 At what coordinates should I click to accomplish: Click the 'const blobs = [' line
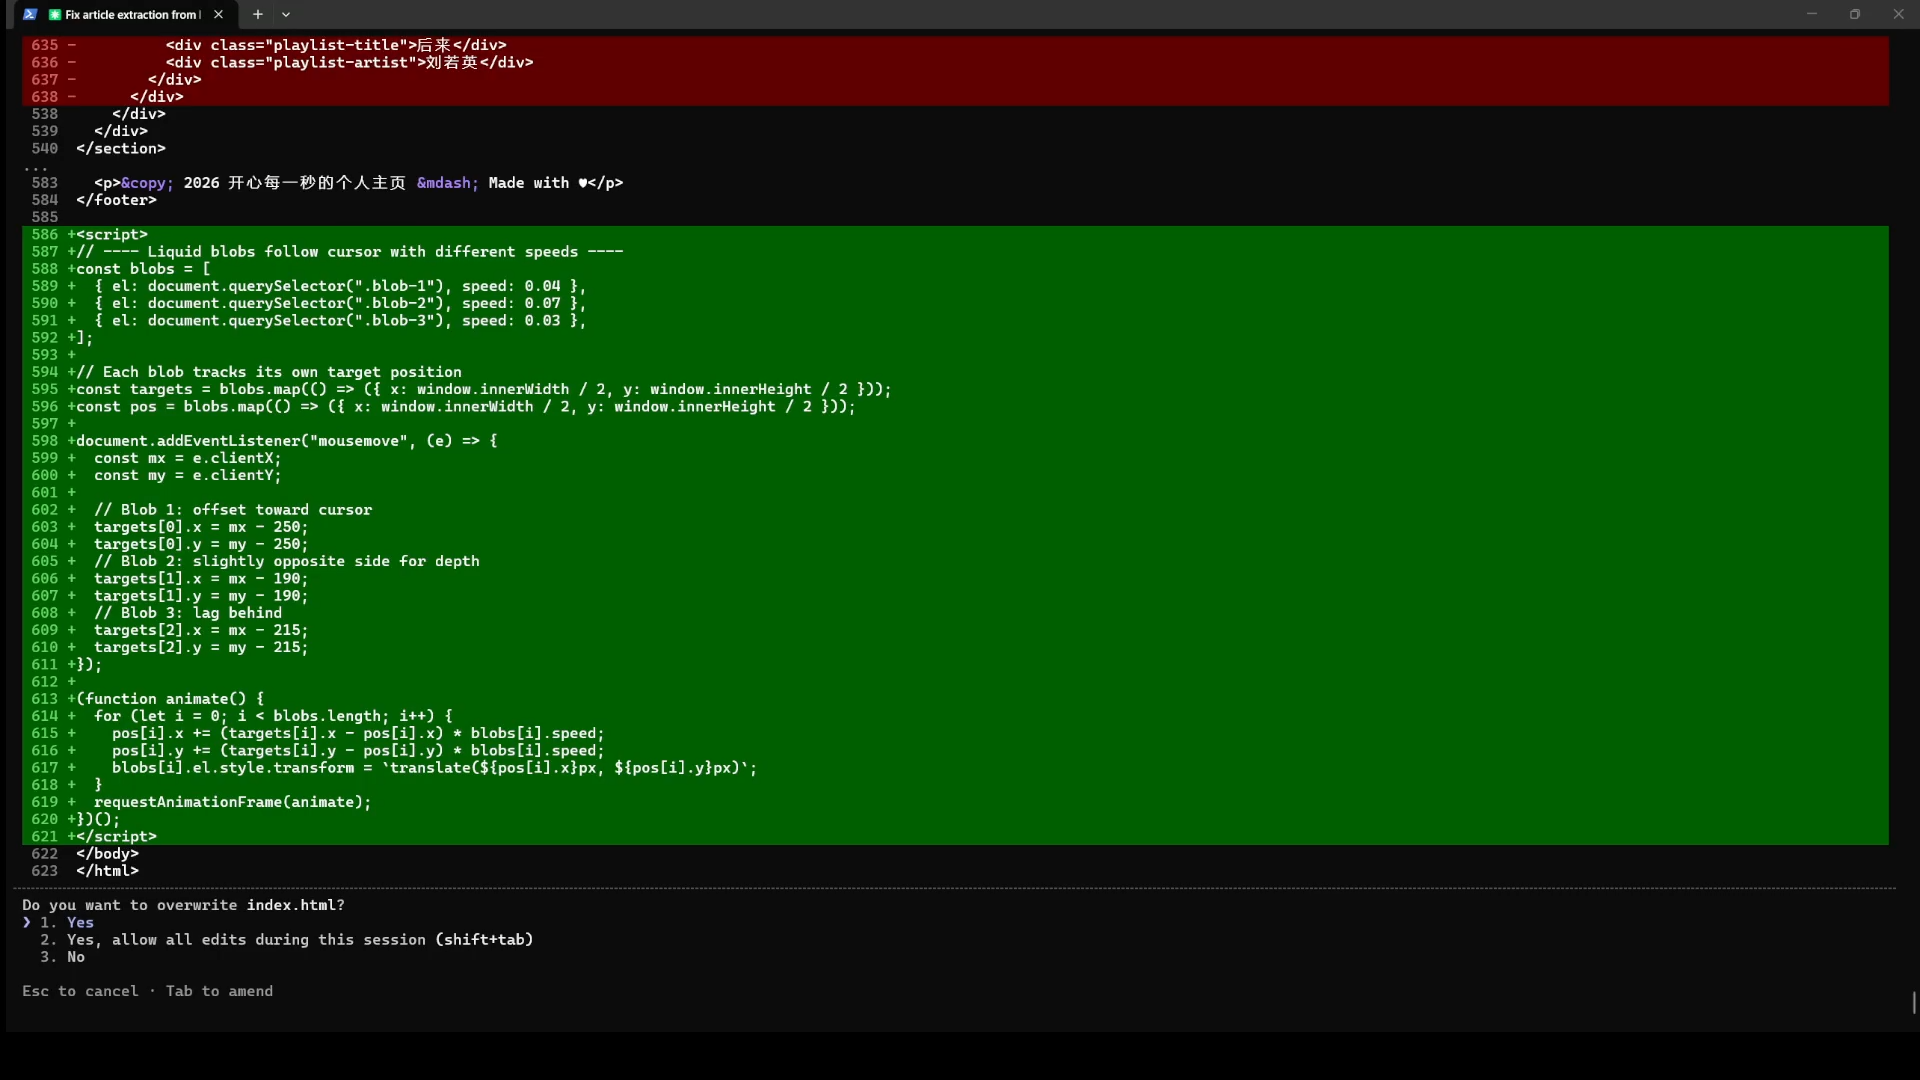[x=143, y=269]
